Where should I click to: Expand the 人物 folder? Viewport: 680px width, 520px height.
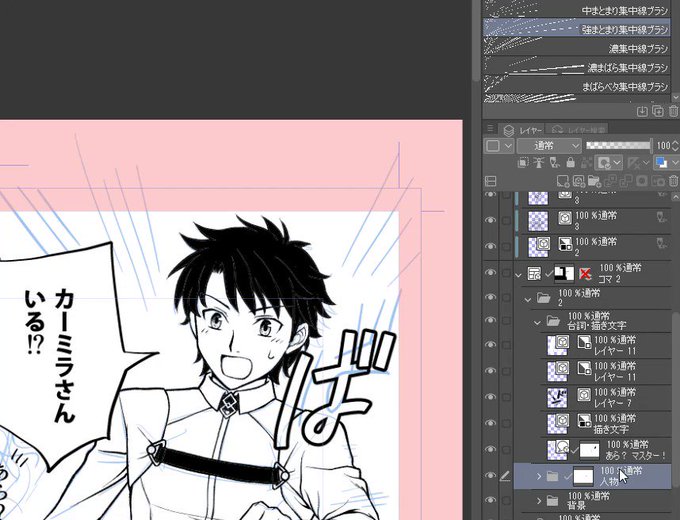(539, 477)
